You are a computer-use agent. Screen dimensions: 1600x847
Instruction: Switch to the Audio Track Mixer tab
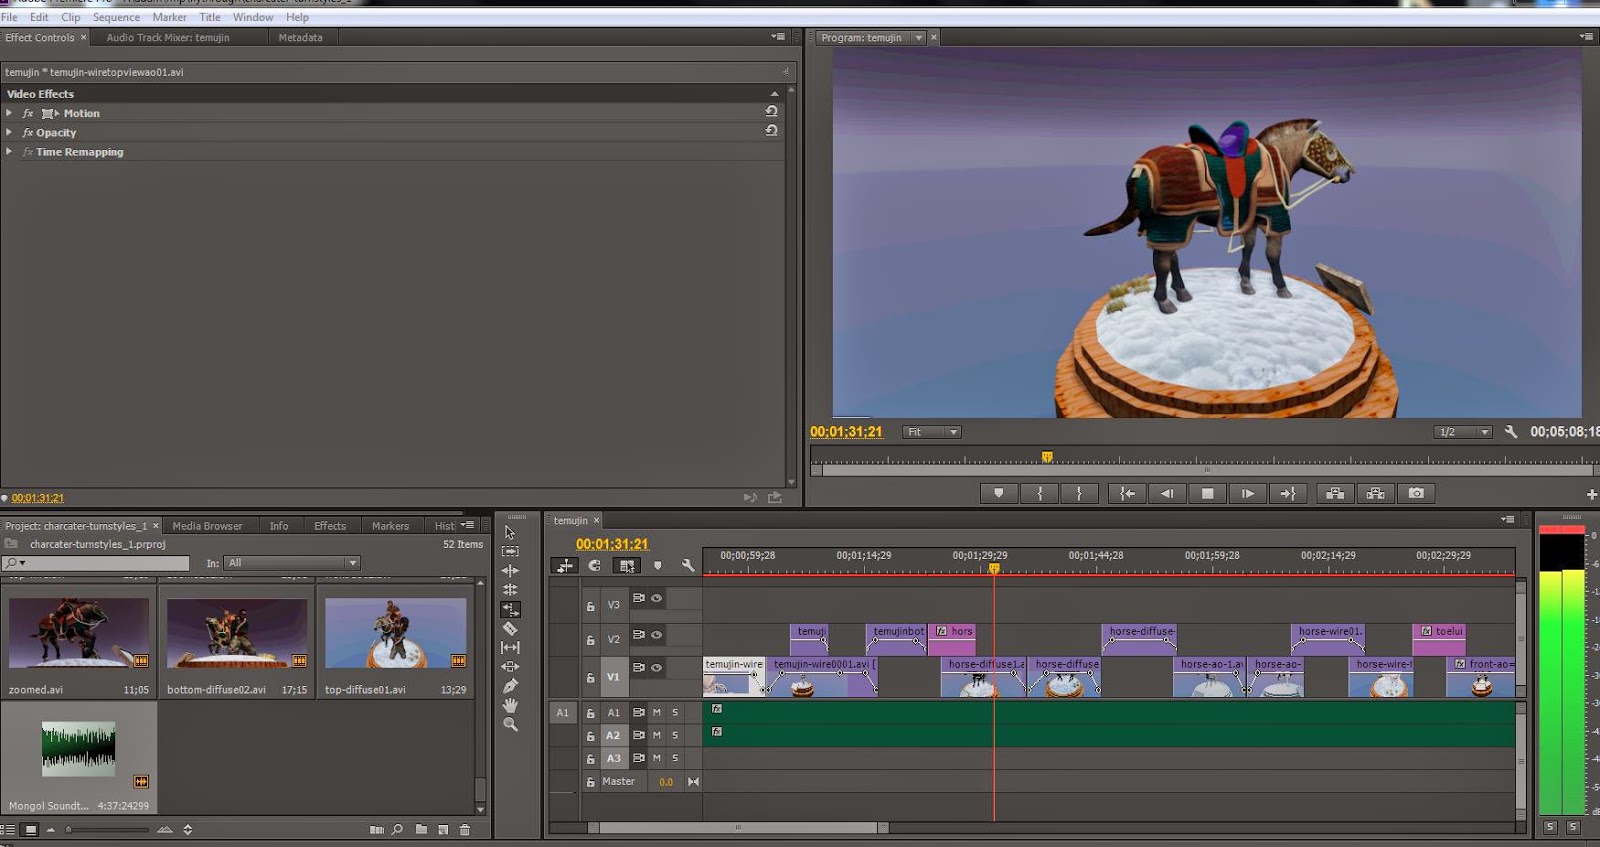pos(168,37)
